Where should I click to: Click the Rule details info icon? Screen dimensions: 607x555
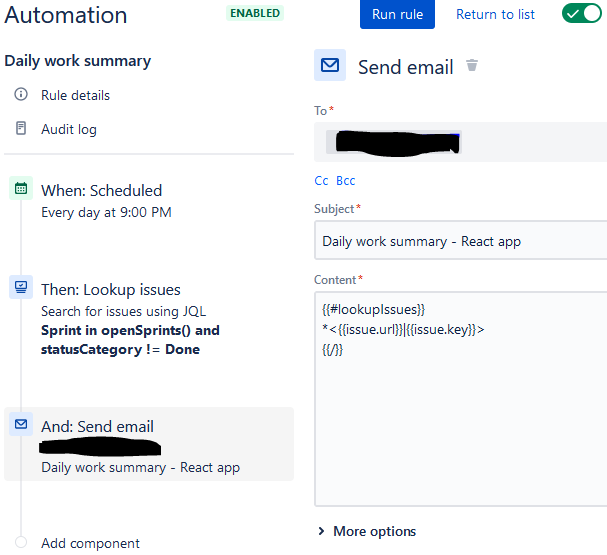[21, 94]
